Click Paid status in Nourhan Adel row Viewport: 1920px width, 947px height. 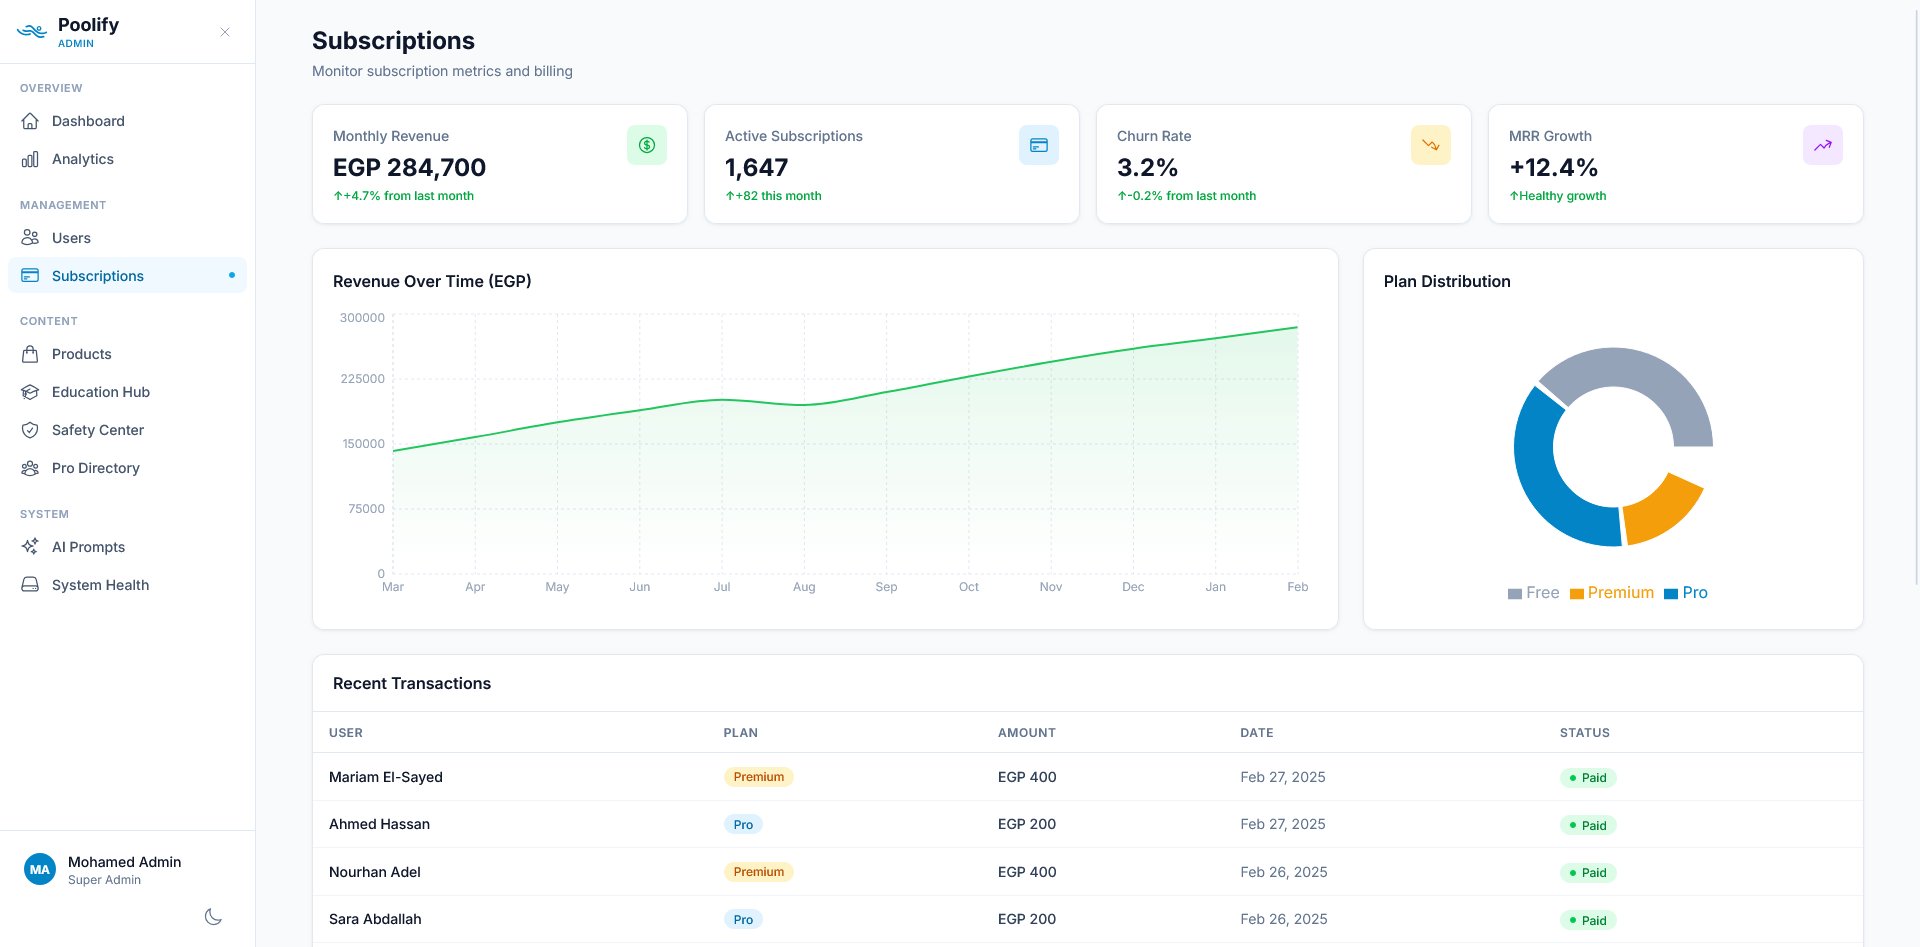coord(1588,873)
